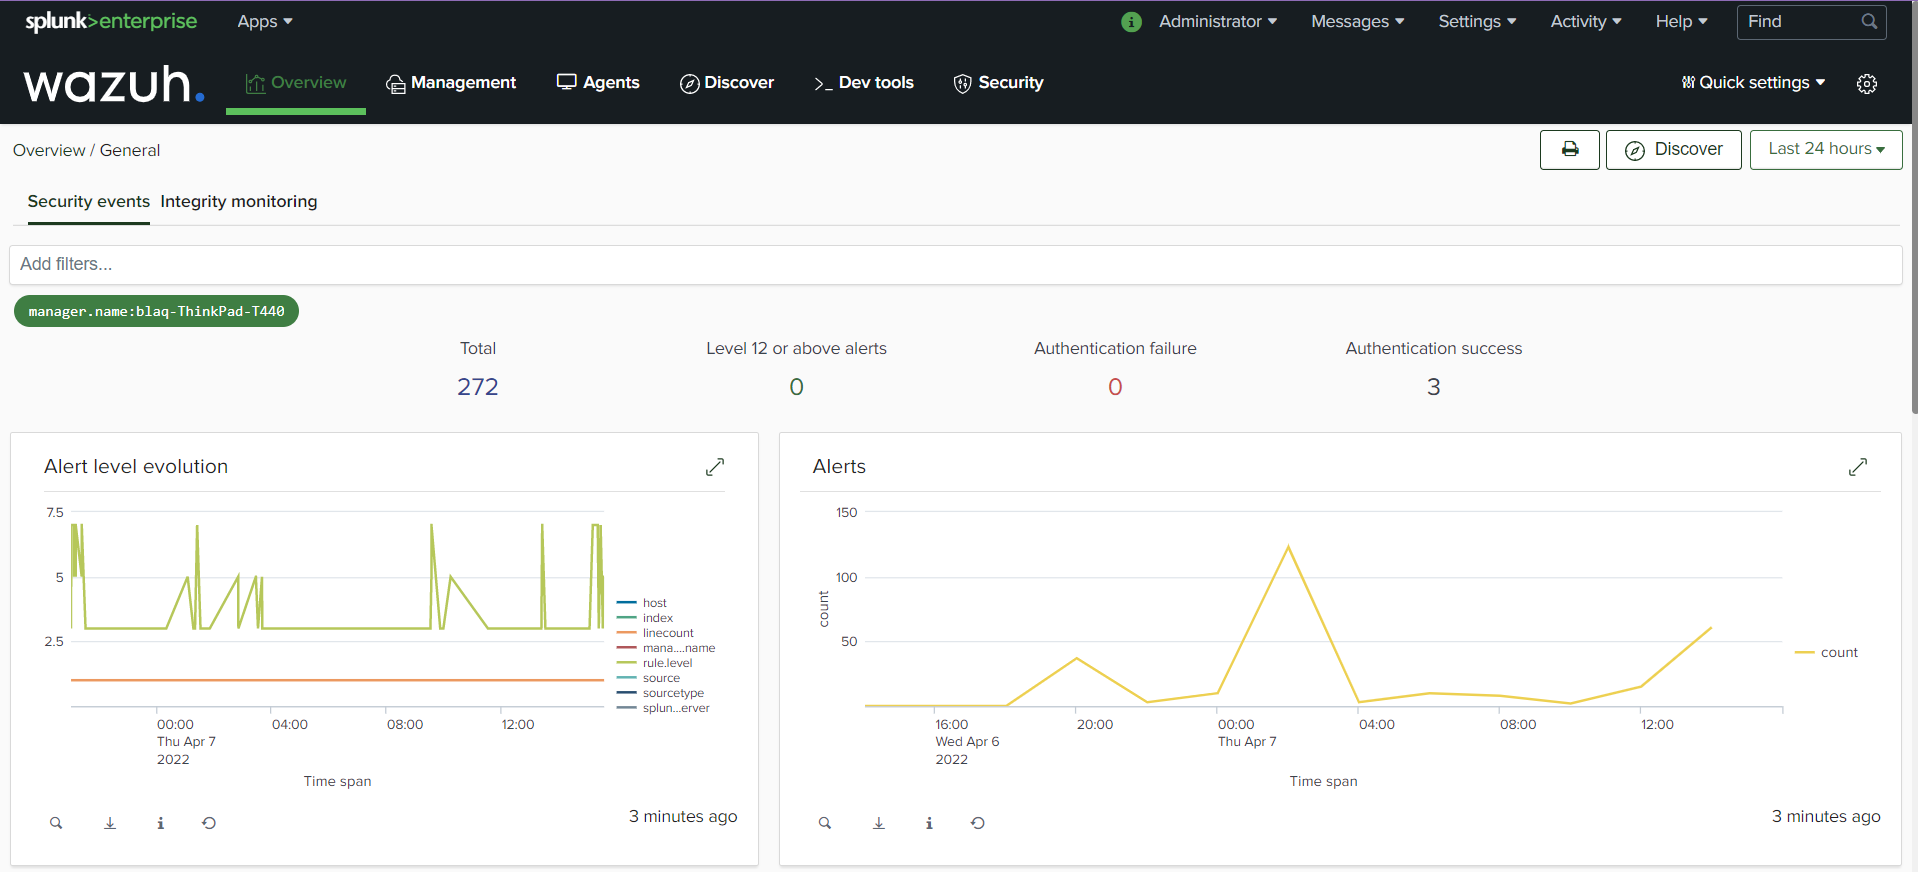Expand the Alerts chart to full screen

(x=1858, y=467)
